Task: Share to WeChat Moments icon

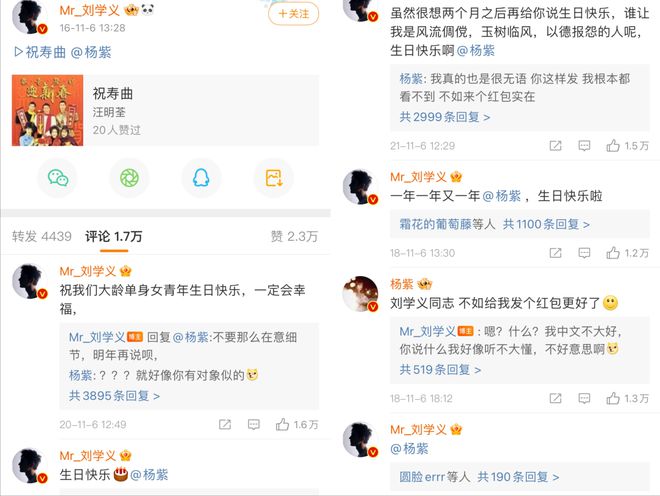Action: pyautogui.click(x=130, y=178)
